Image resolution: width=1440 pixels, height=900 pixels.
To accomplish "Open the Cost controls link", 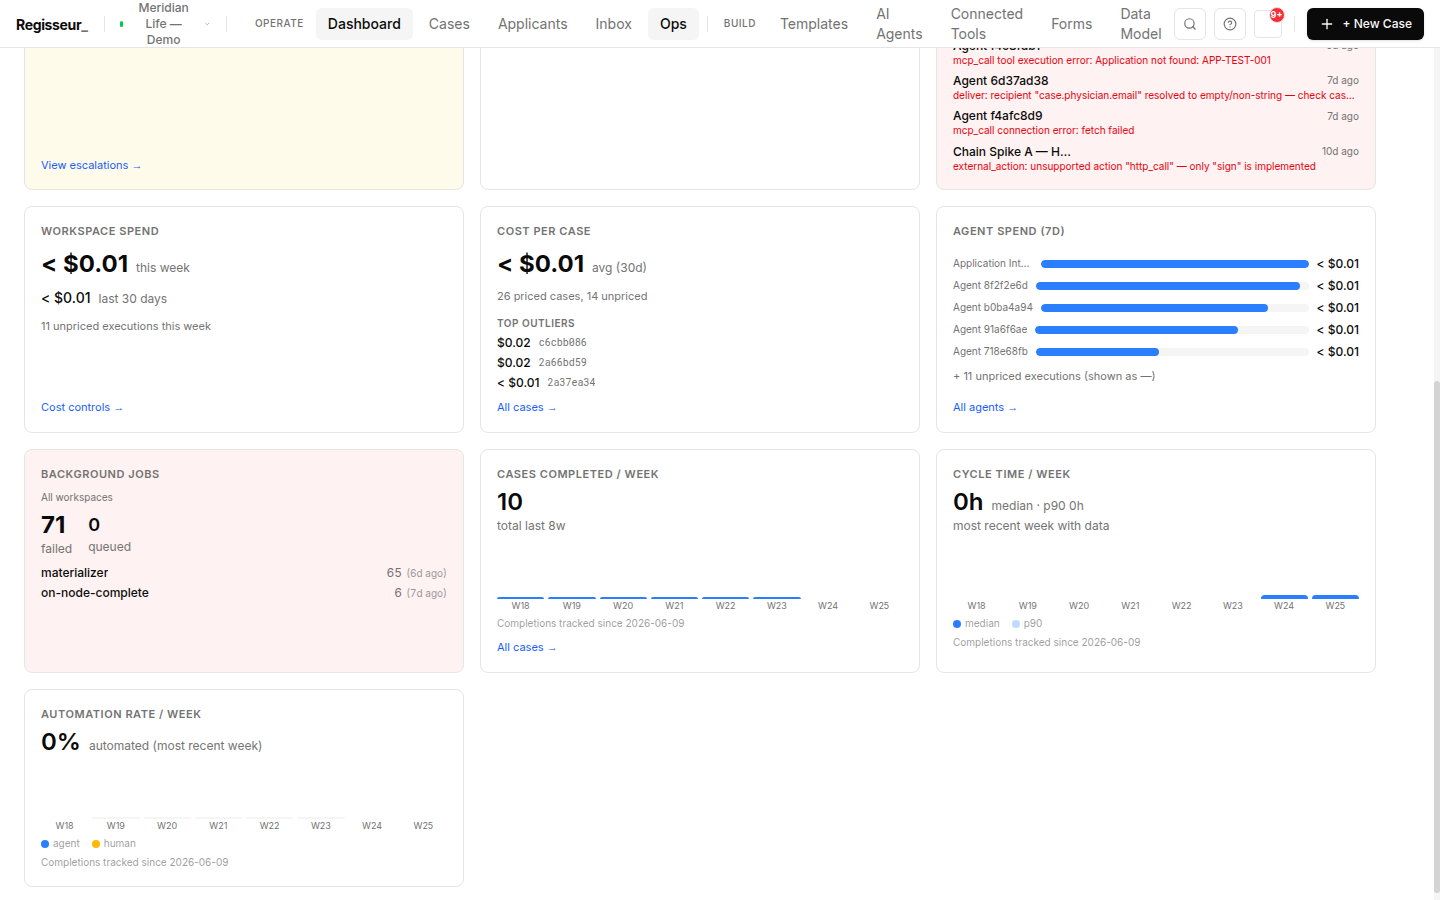I will click(81, 408).
